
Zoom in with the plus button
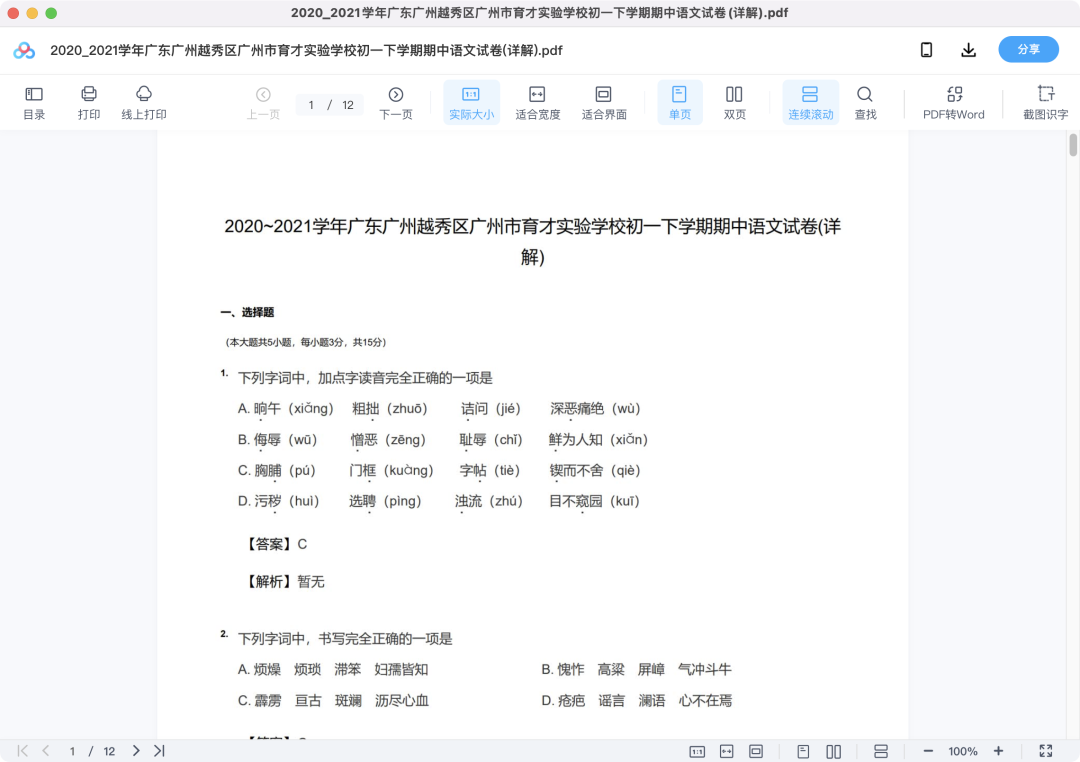click(998, 751)
